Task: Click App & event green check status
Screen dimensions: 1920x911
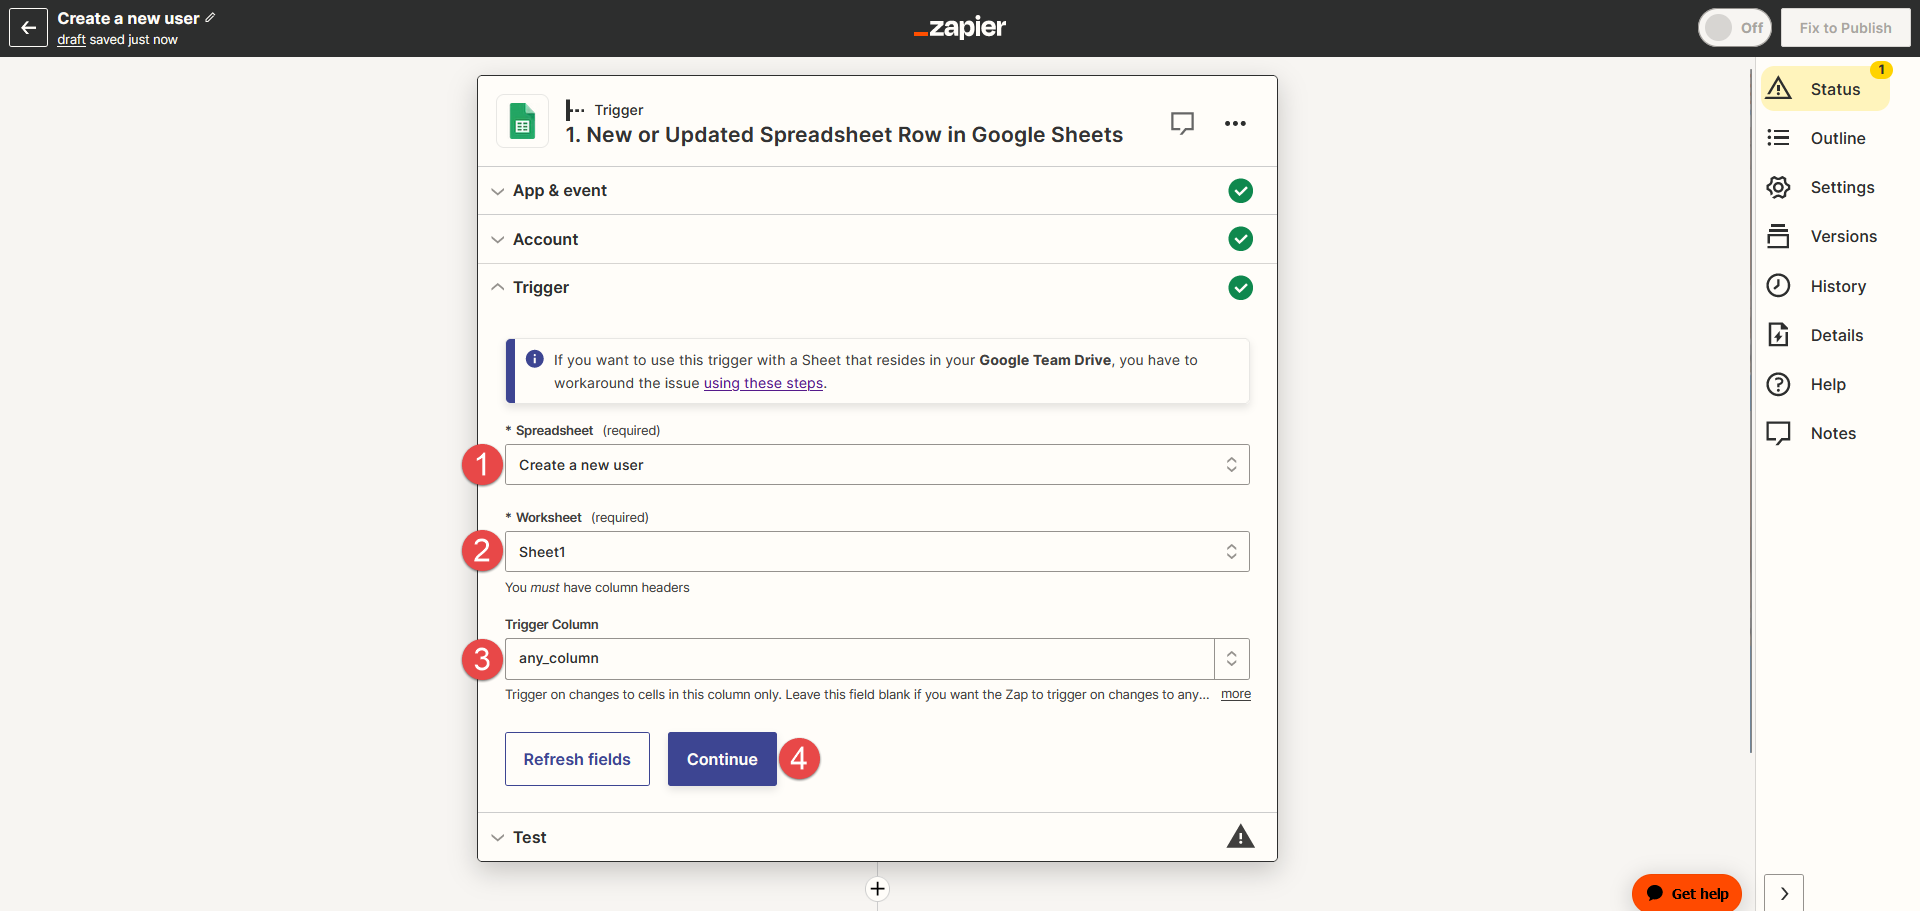Action: coord(1240,190)
